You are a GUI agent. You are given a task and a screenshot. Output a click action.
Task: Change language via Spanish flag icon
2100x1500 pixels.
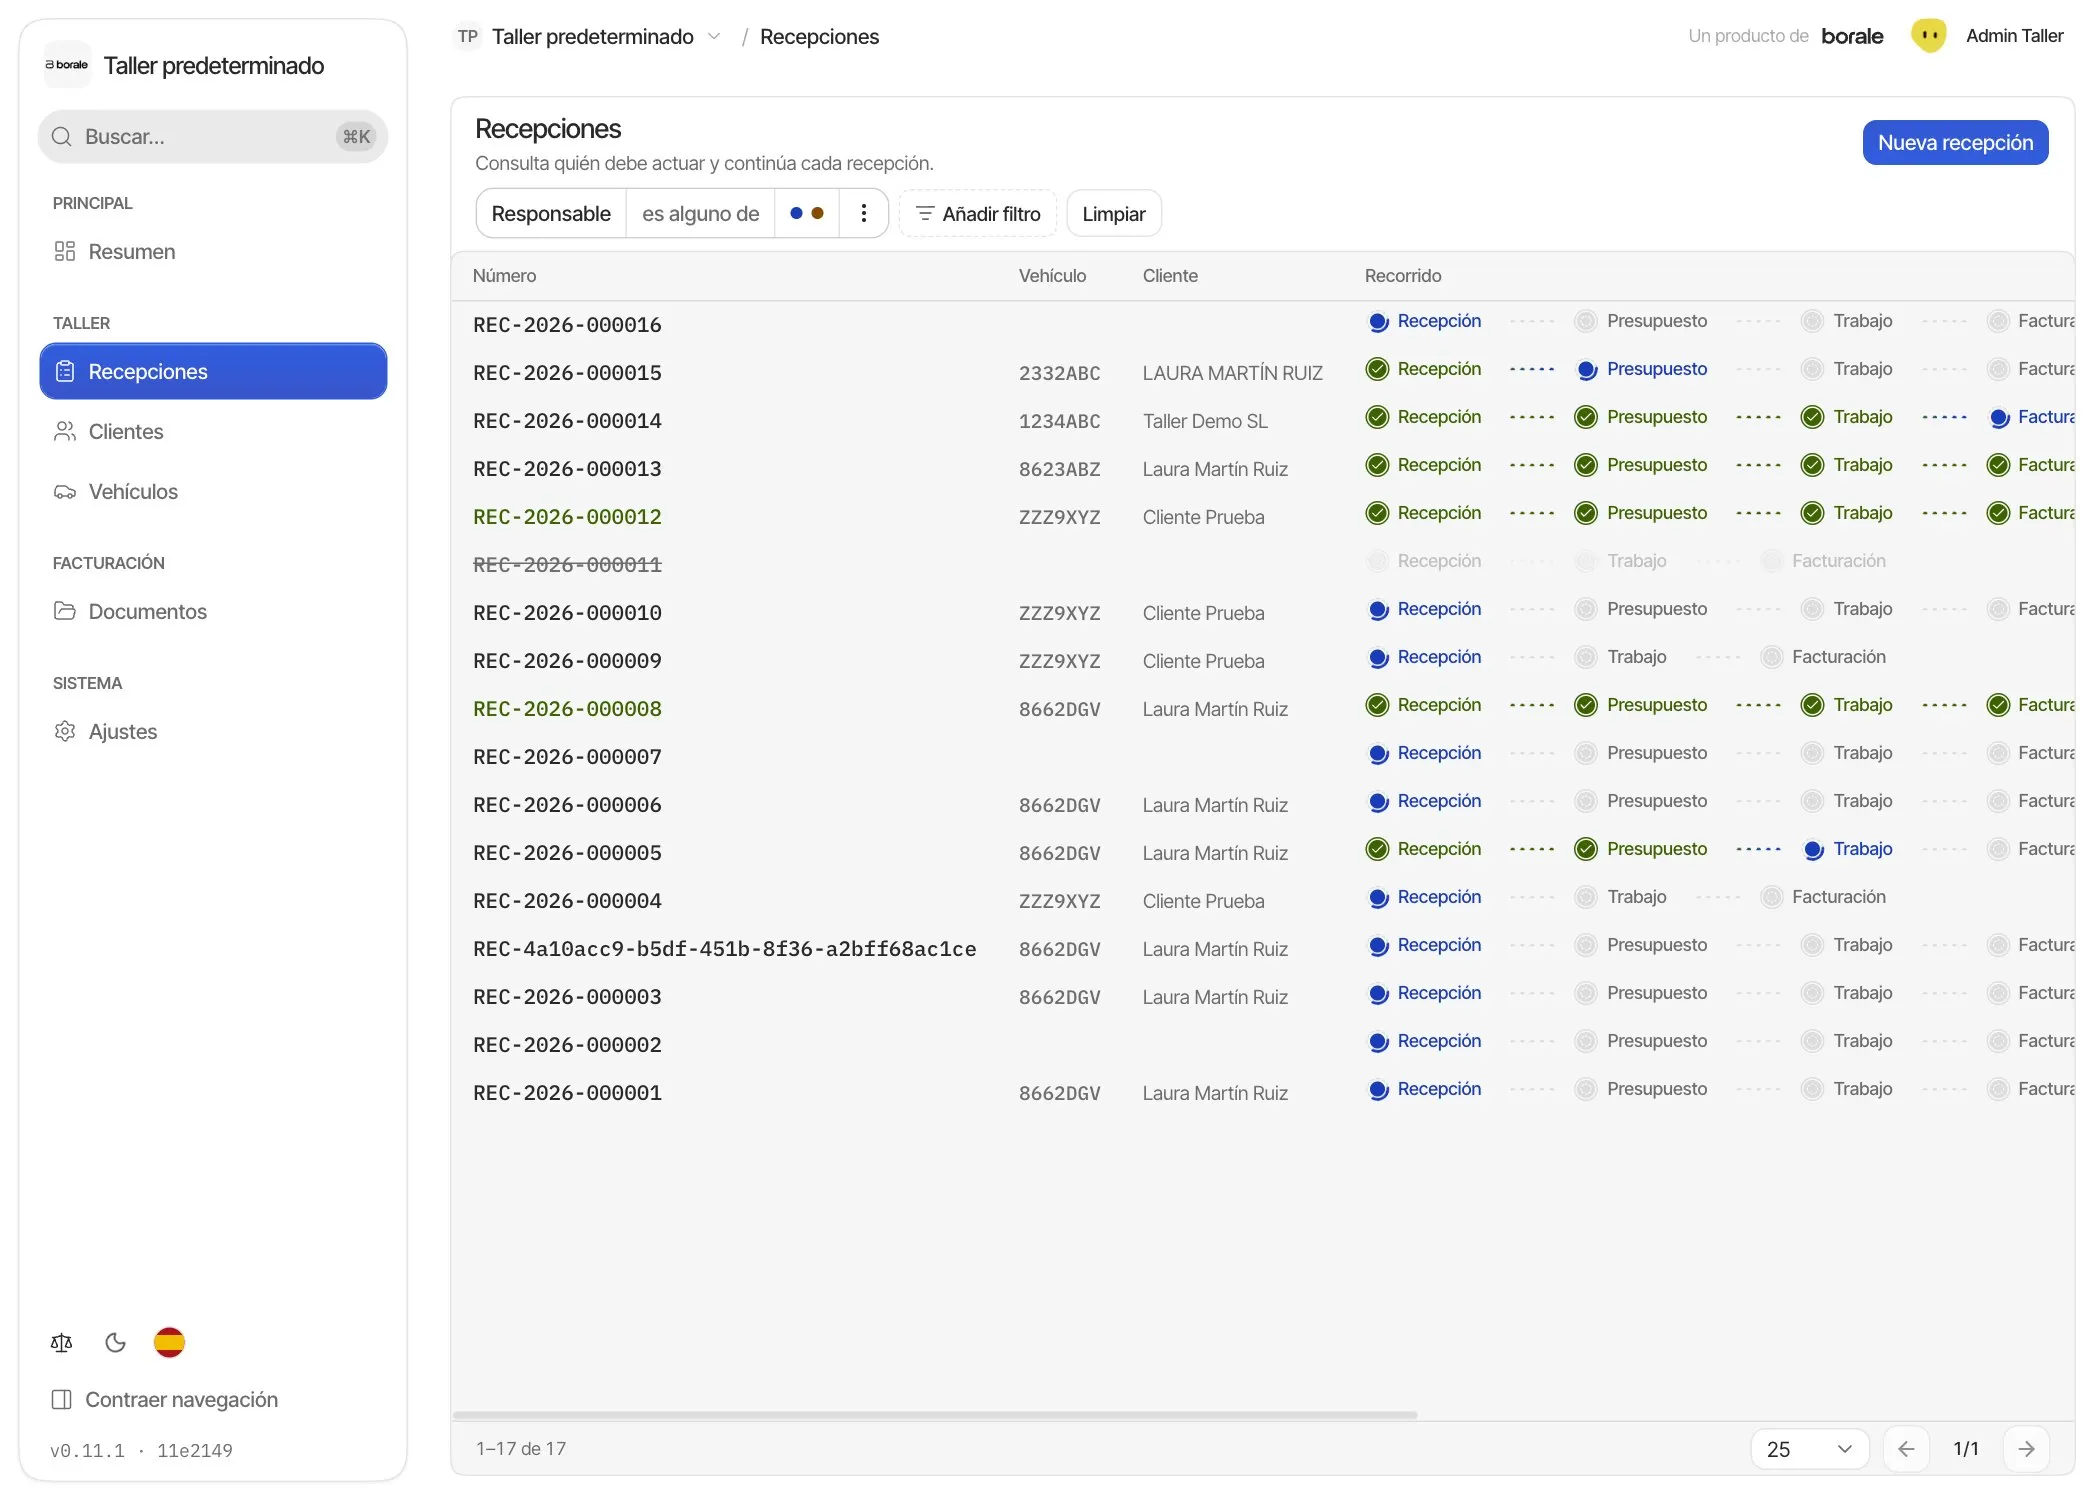(169, 1342)
